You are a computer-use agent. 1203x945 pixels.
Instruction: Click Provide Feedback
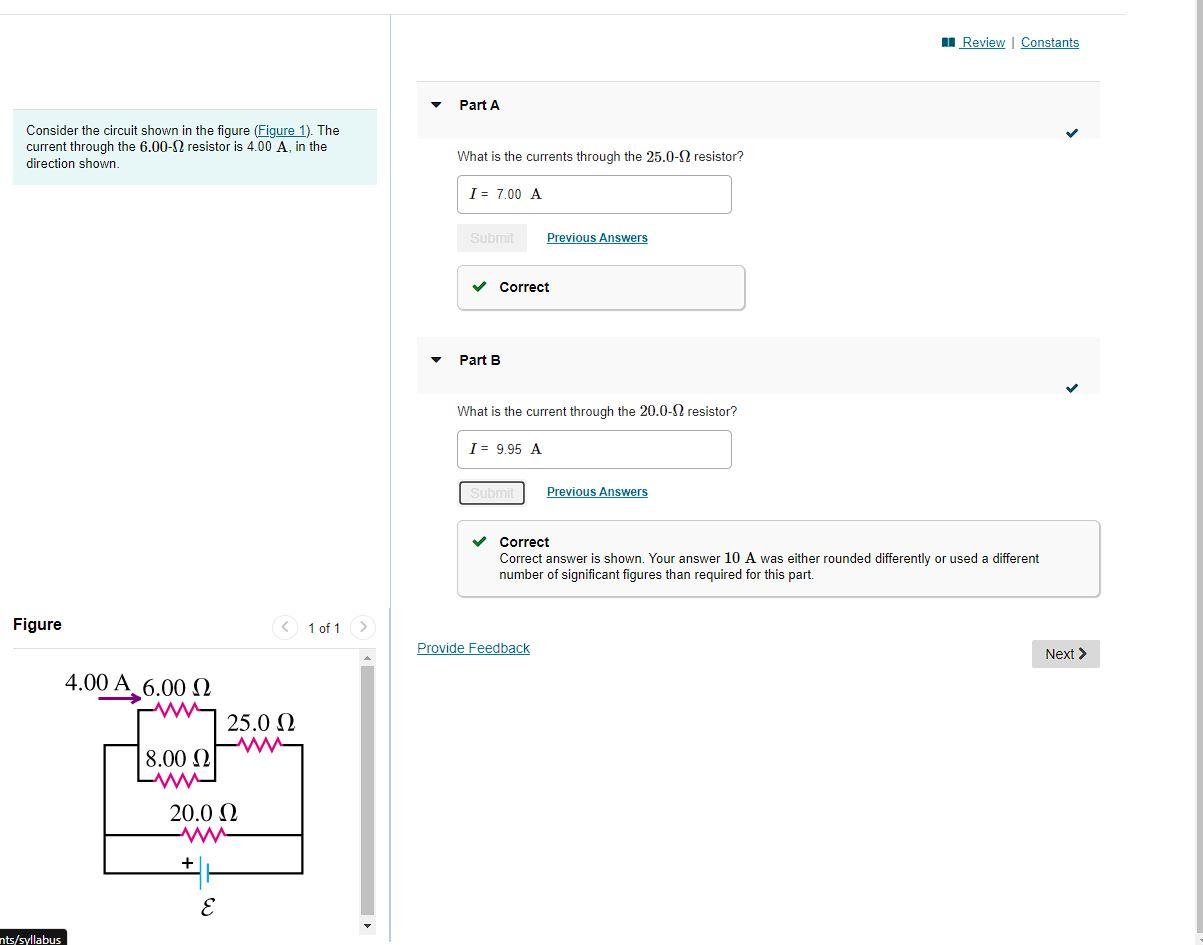point(473,647)
